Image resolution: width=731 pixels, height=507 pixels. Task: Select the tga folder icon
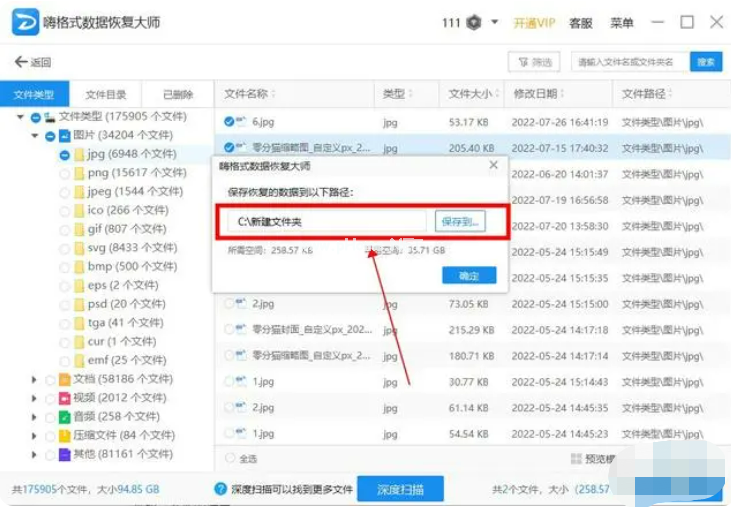click(79, 323)
